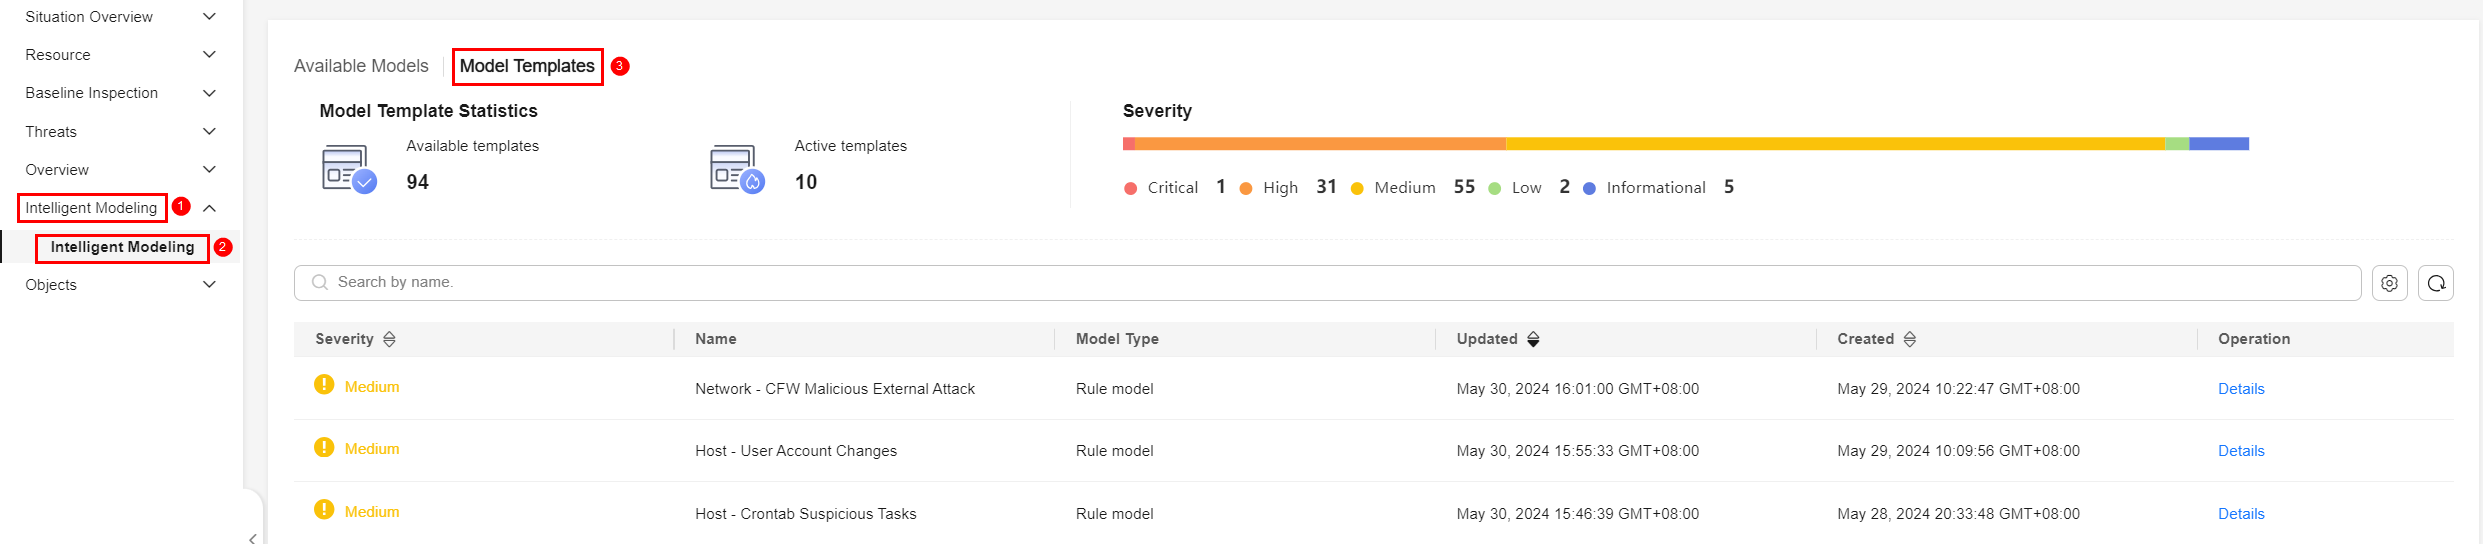The image size is (2483, 544).
Task: Collapse the left sidebar with the arrow
Action: [x=253, y=538]
